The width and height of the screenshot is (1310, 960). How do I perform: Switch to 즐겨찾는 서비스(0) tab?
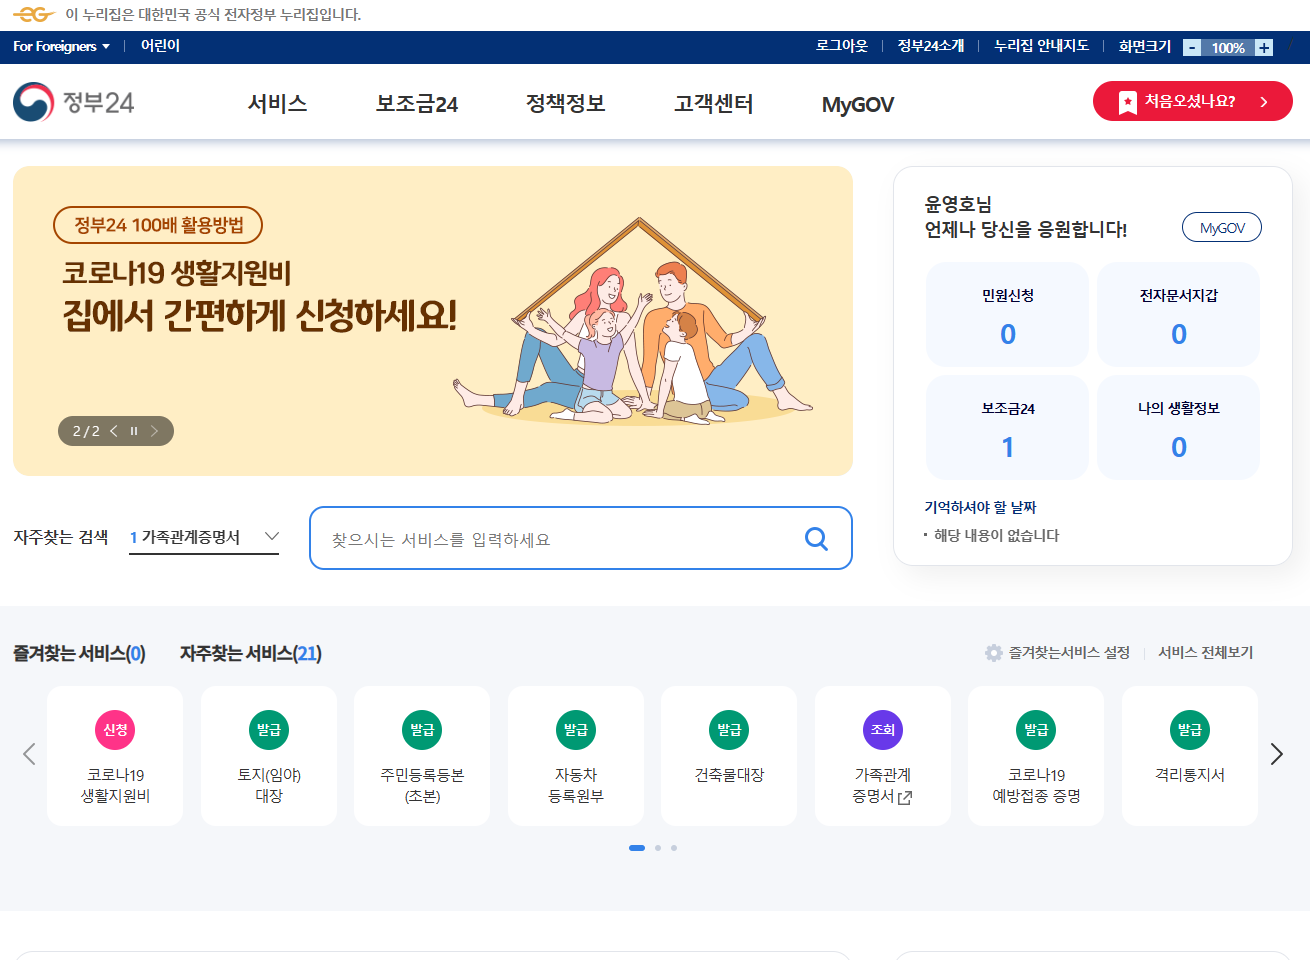point(79,654)
